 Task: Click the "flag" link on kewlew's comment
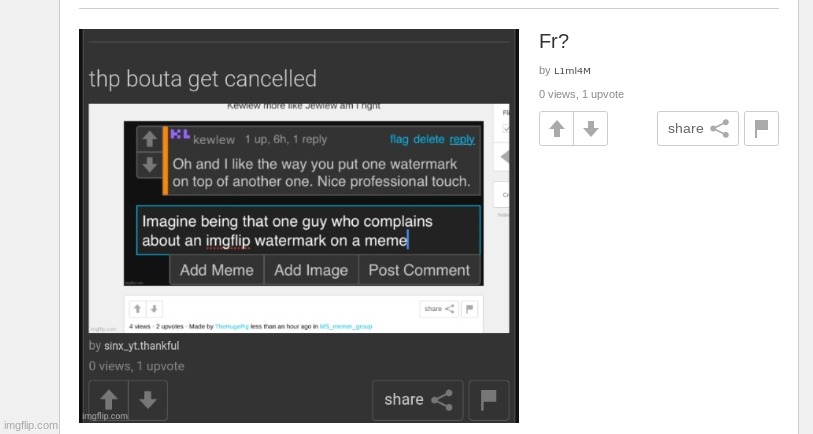pyautogui.click(x=399, y=139)
